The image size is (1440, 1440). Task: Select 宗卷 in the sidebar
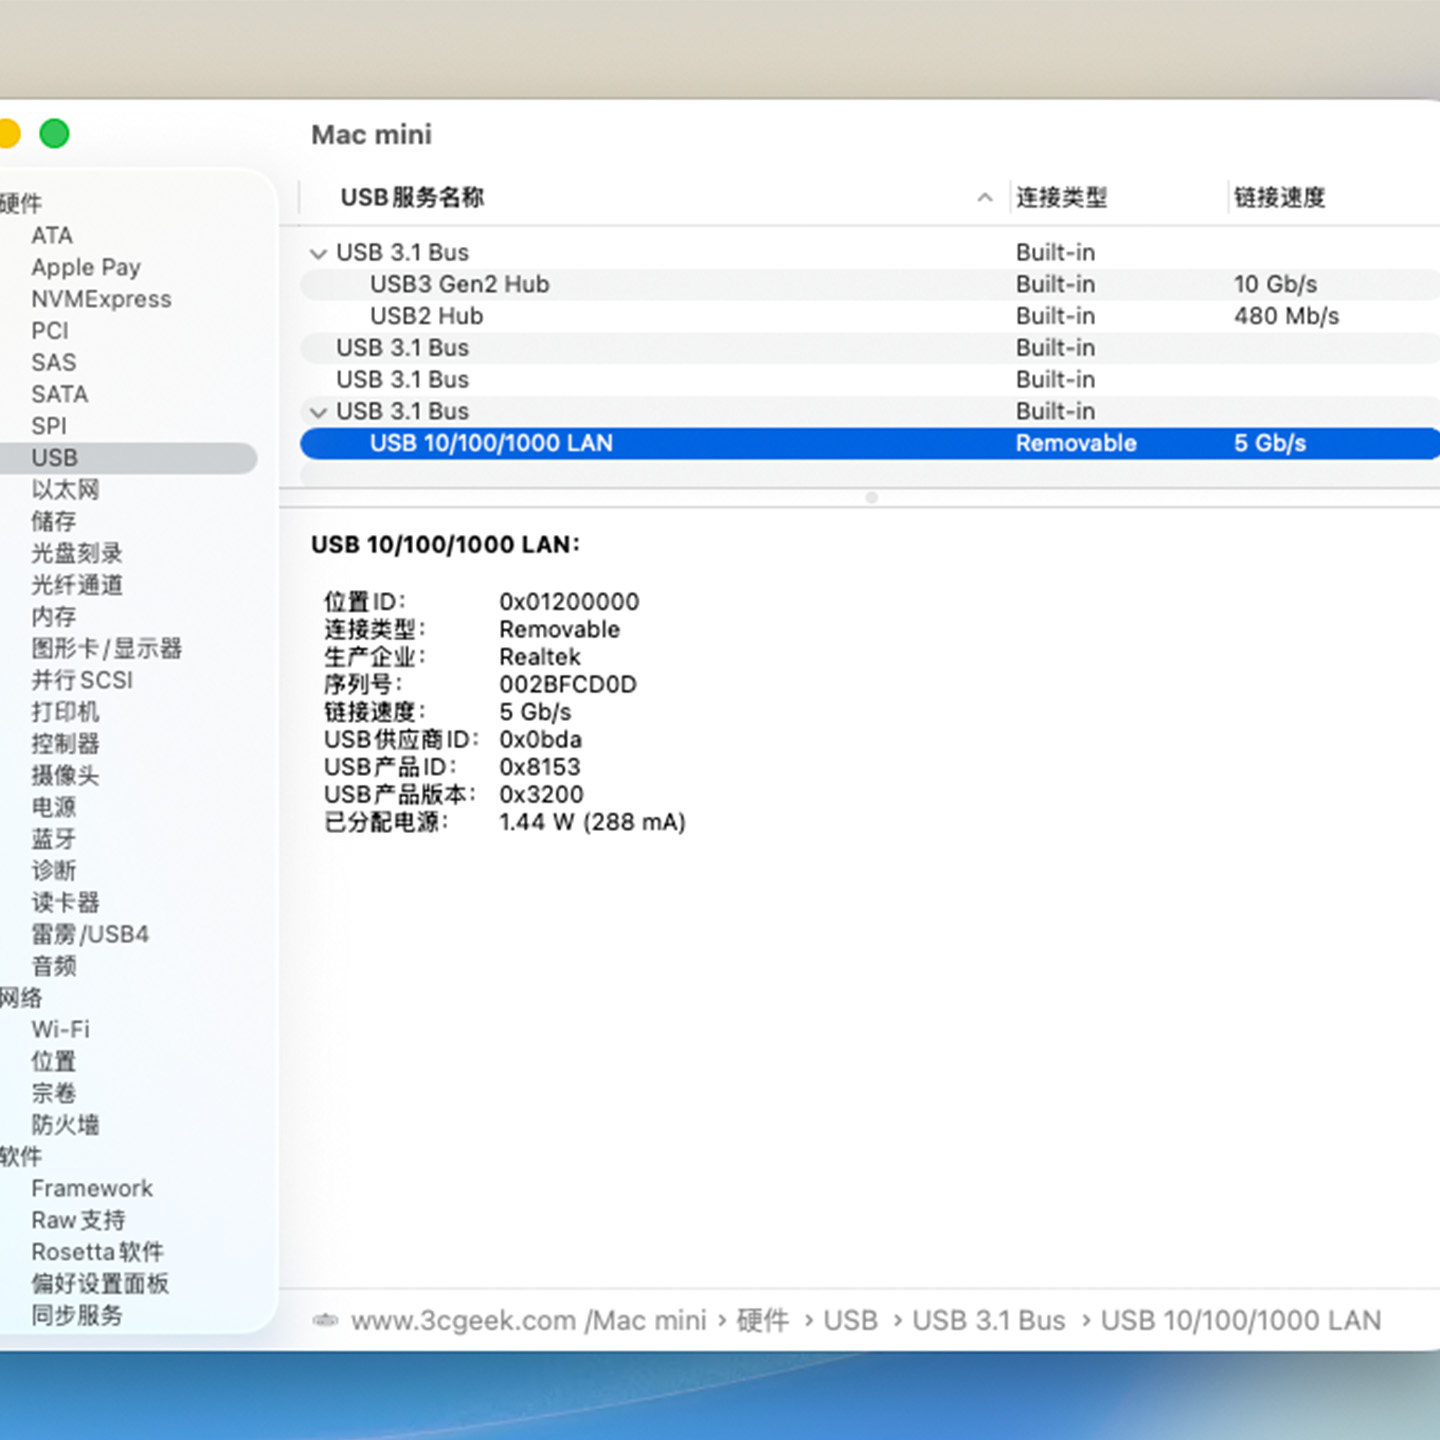(x=53, y=1093)
